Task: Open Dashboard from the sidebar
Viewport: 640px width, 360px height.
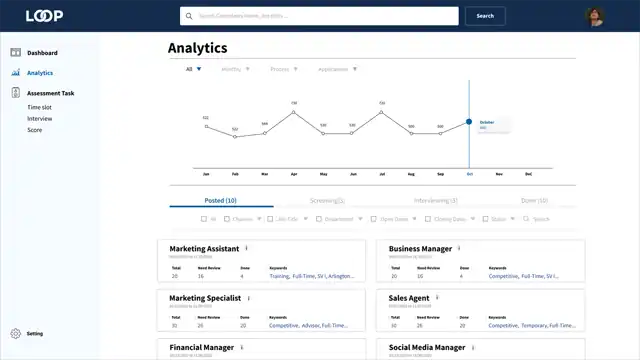Action: pyautogui.click(x=42, y=53)
